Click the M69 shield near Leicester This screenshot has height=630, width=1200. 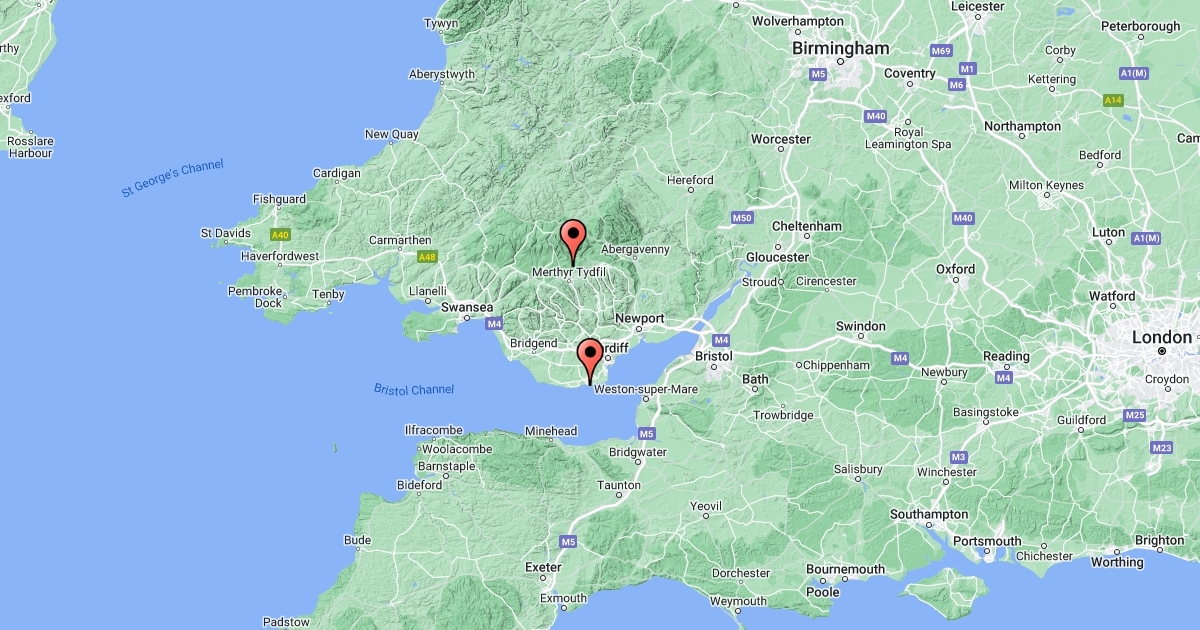940,50
